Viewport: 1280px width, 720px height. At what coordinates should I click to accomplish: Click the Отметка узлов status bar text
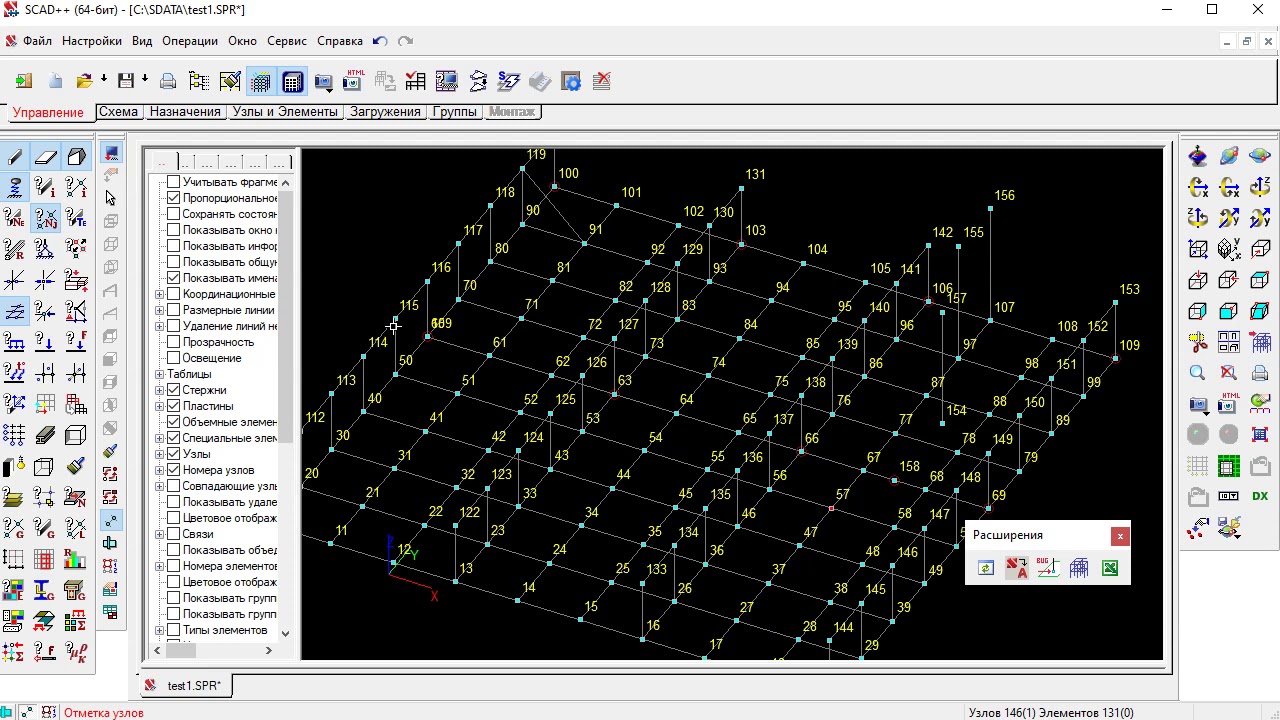[104, 713]
